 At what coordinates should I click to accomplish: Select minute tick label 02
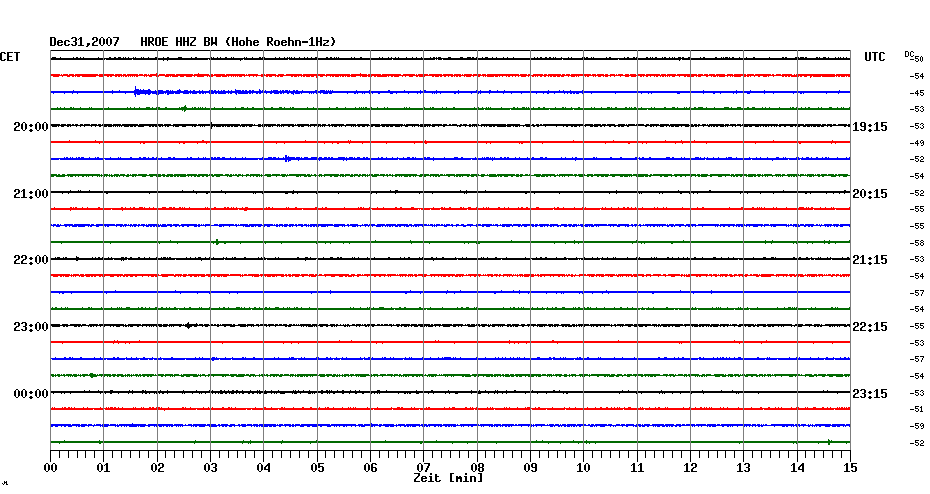click(157, 468)
